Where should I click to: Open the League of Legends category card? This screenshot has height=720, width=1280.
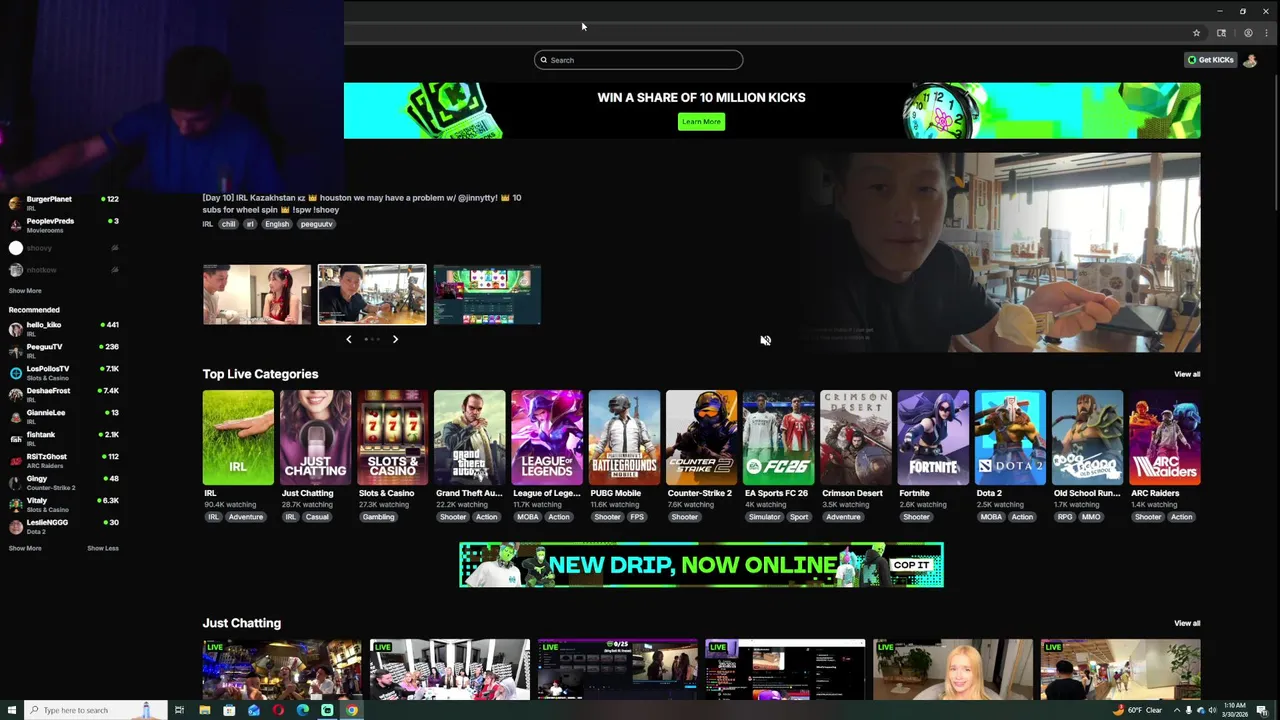coord(547,438)
